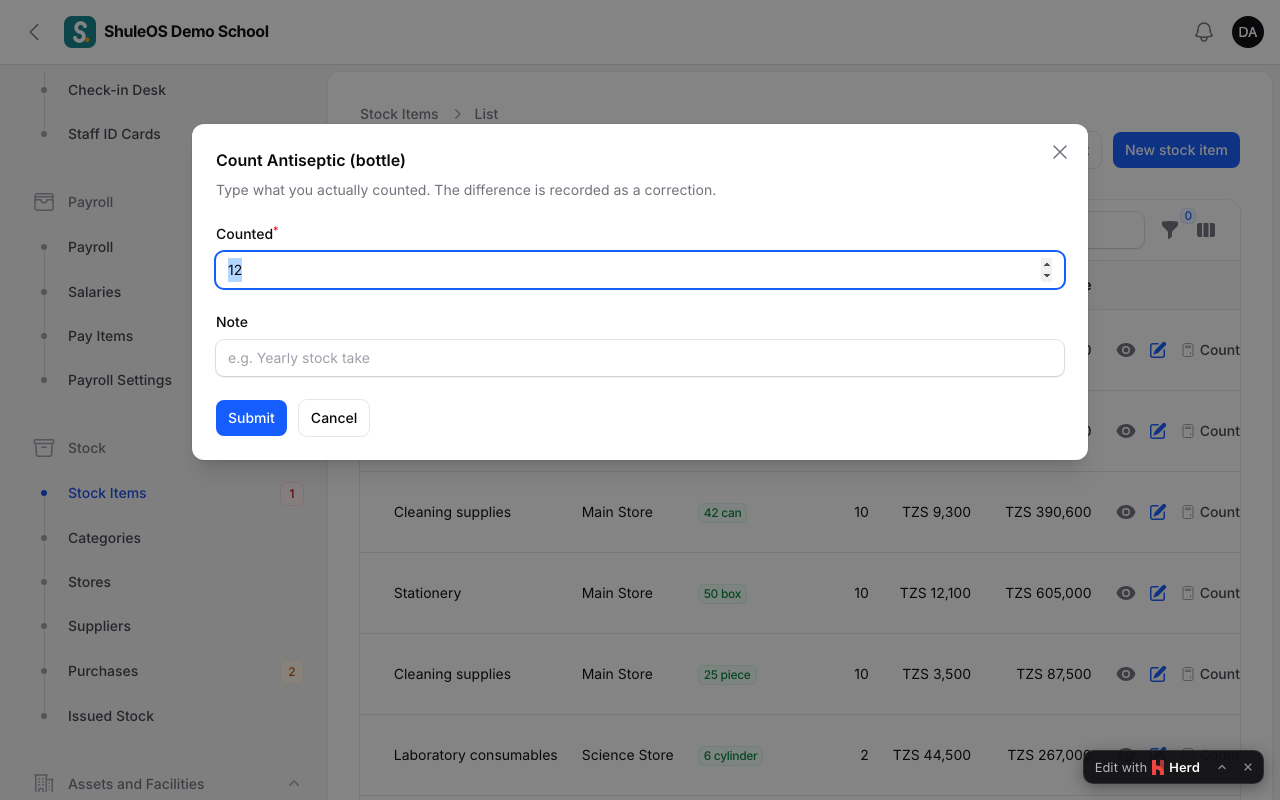The height and width of the screenshot is (800, 1280).
Task: View the 25 piece Cleaning supplies row
Action: tap(1126, 674)
